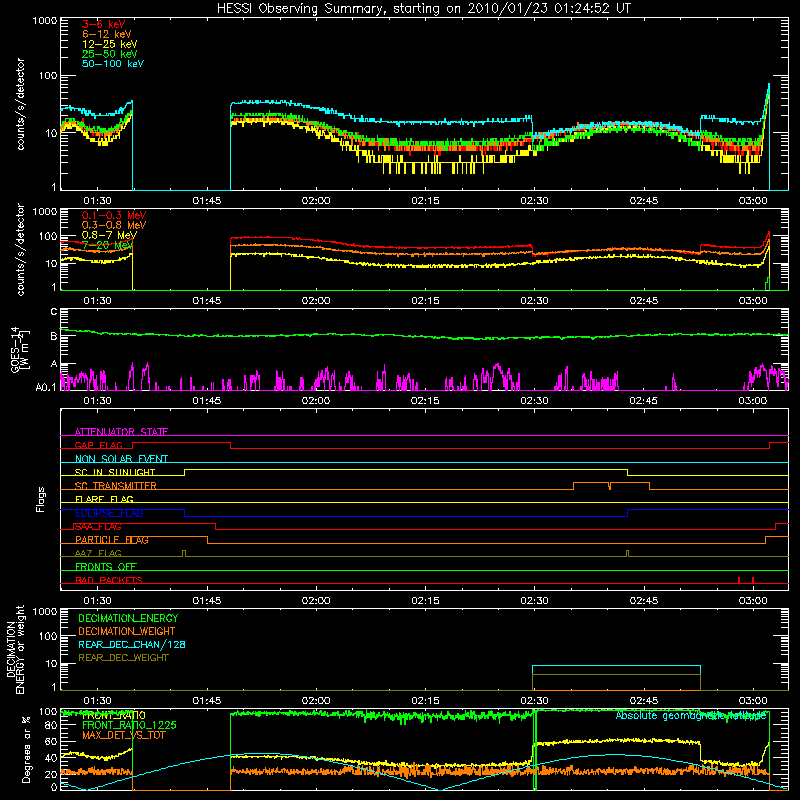Click the 12-25 keV legend label

tap(110, 44)
